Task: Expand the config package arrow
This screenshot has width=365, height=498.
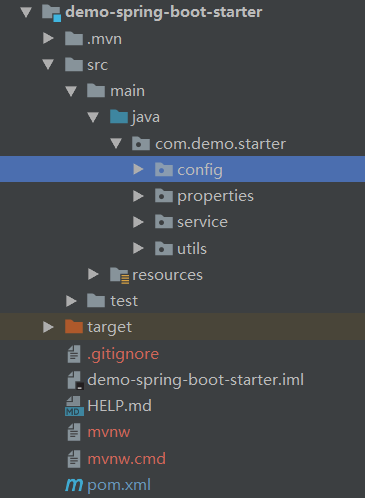Action: [x=138, y=169]
